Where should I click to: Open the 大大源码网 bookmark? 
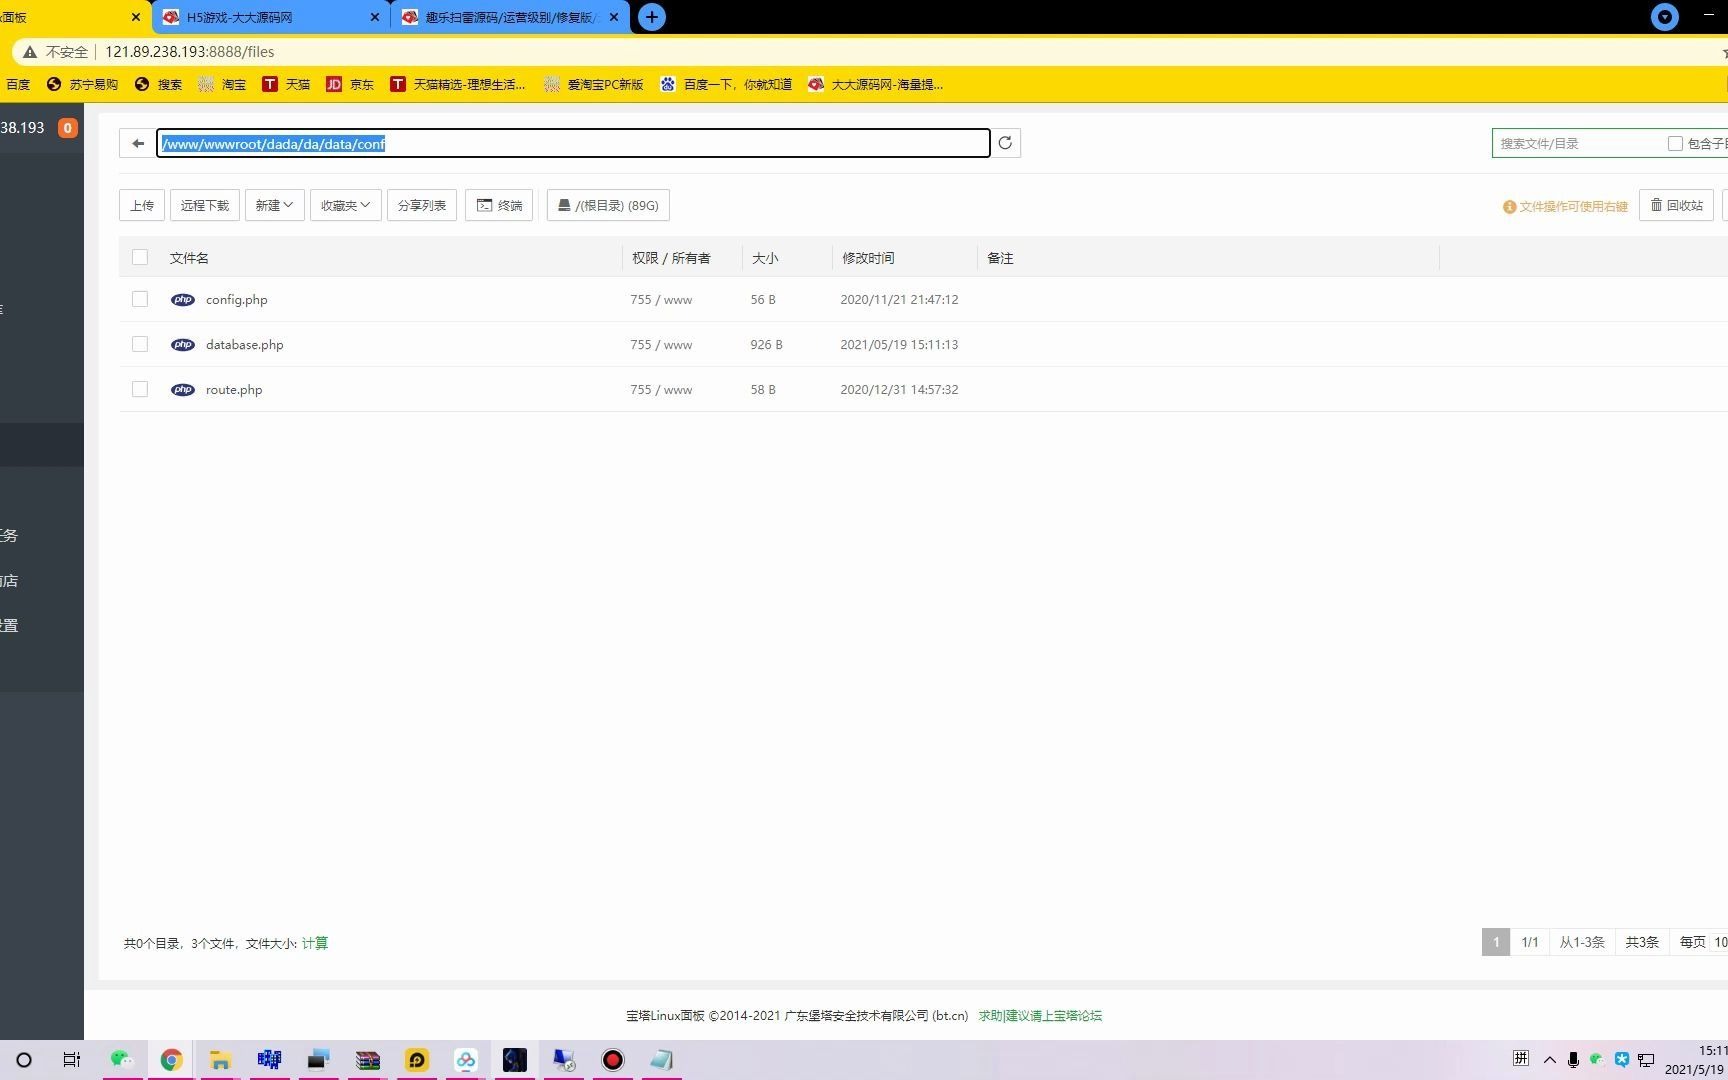point(875,84)
